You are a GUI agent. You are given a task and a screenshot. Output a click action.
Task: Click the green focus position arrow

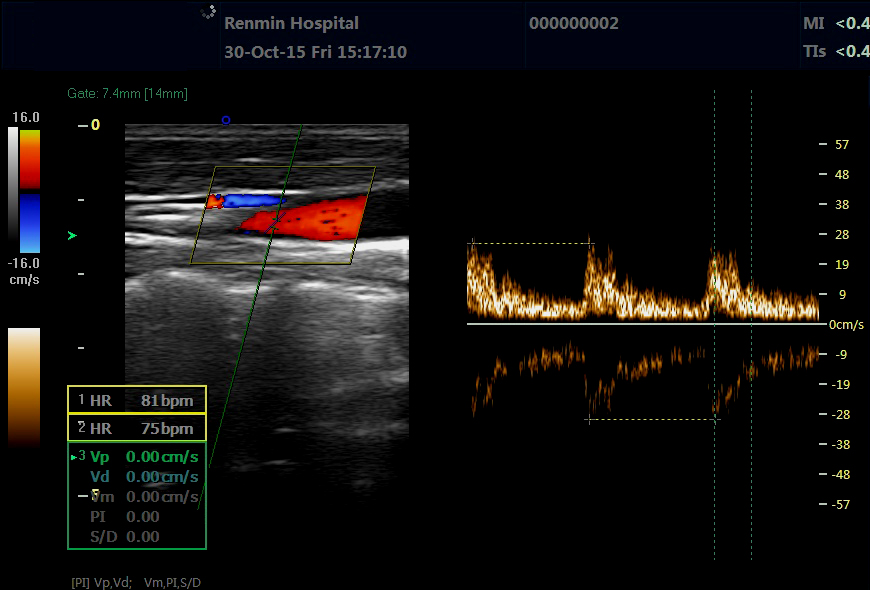point(71,235)
